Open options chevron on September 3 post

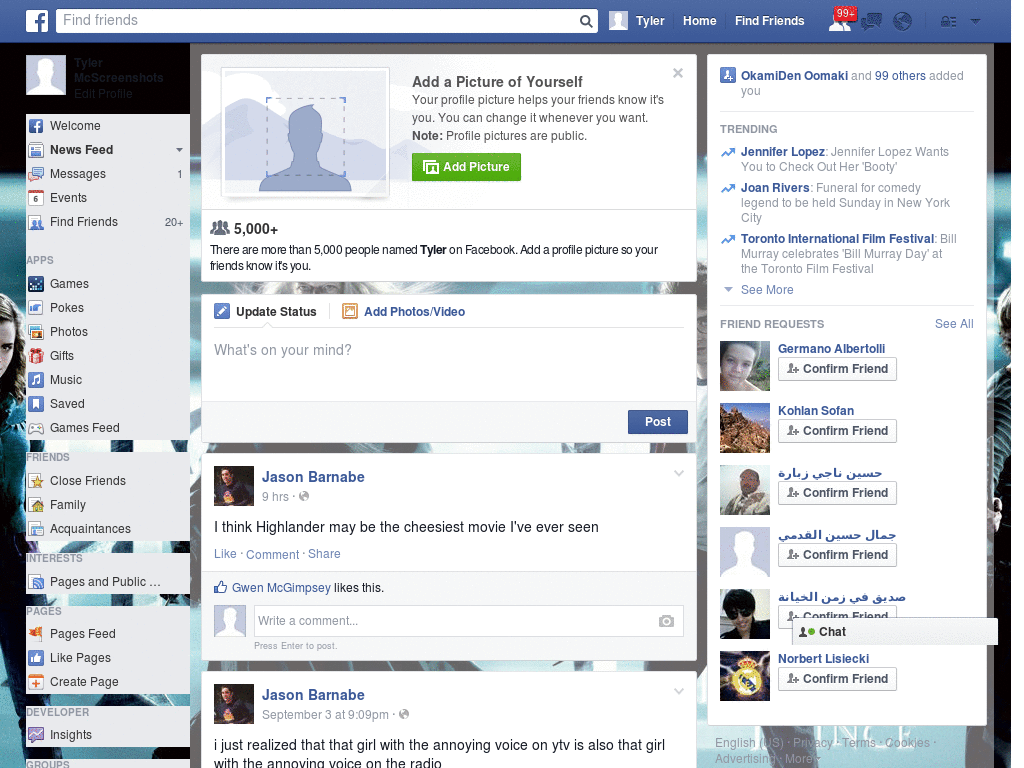(679, 691)
